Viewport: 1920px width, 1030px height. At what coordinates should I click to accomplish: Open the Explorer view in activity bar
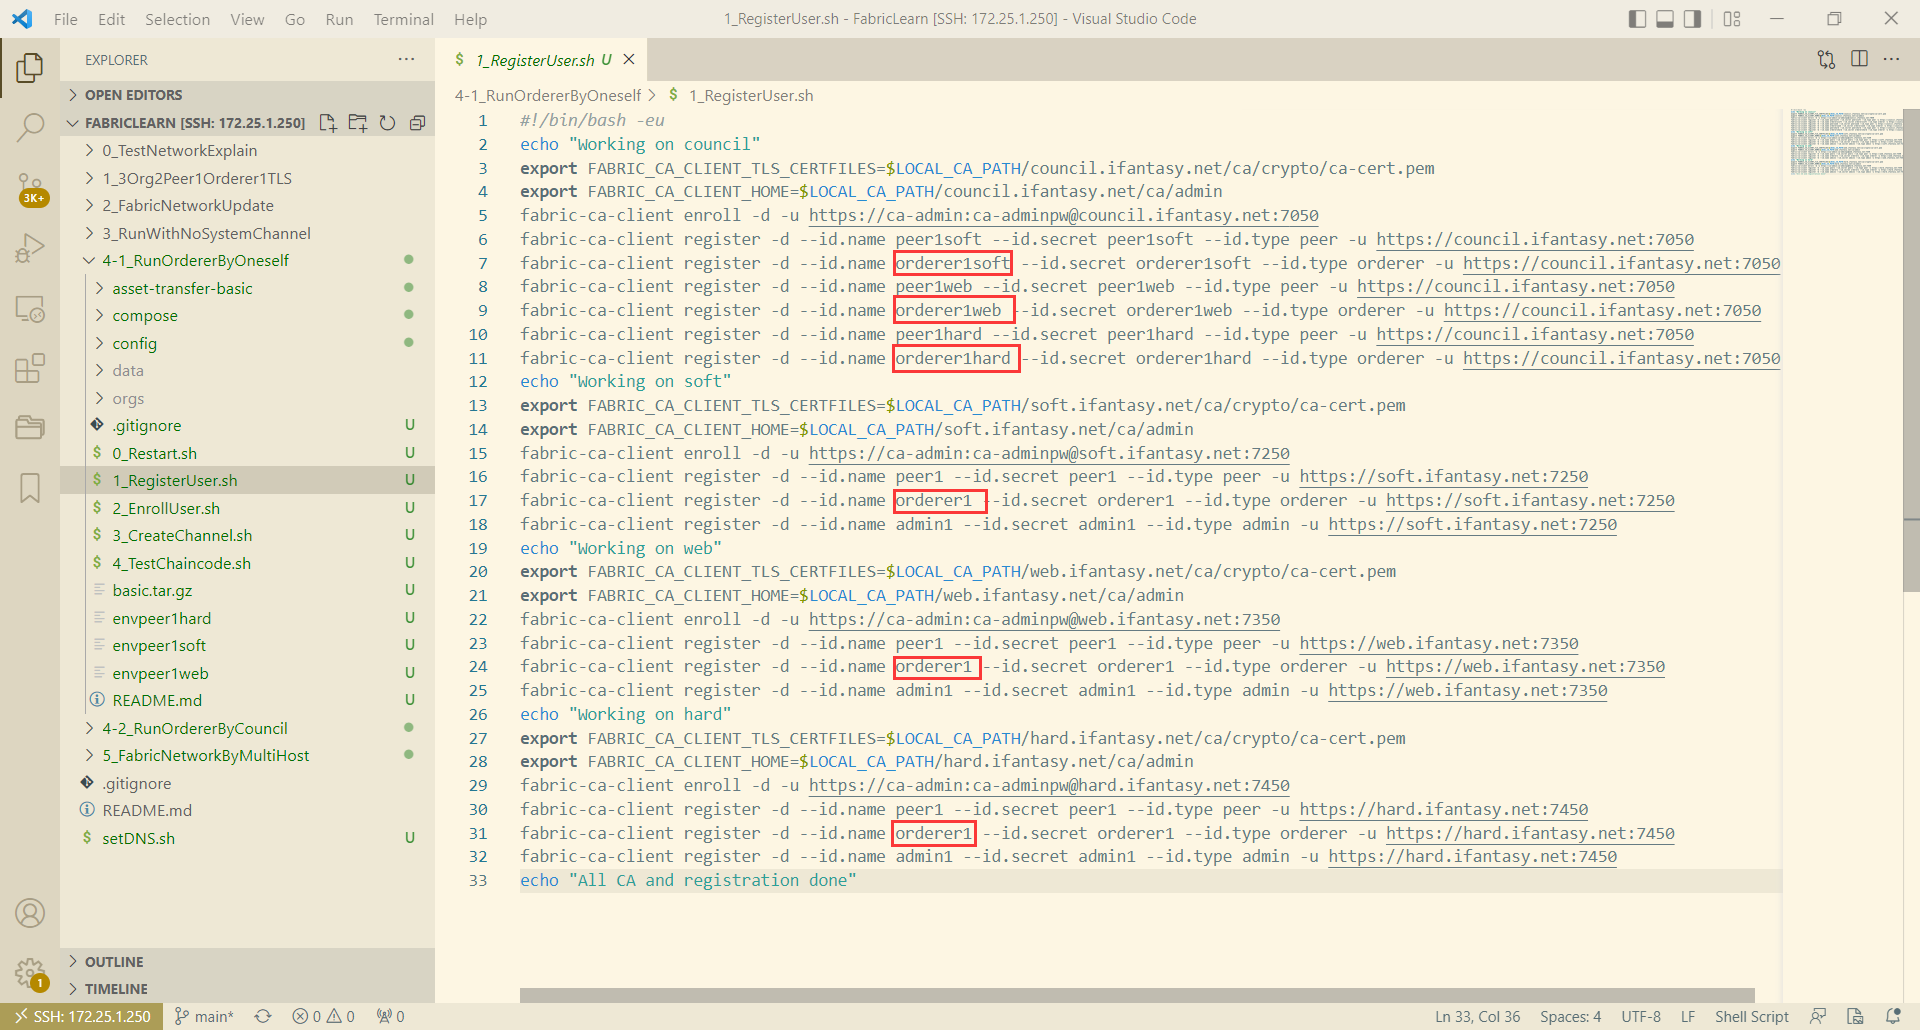30,68
